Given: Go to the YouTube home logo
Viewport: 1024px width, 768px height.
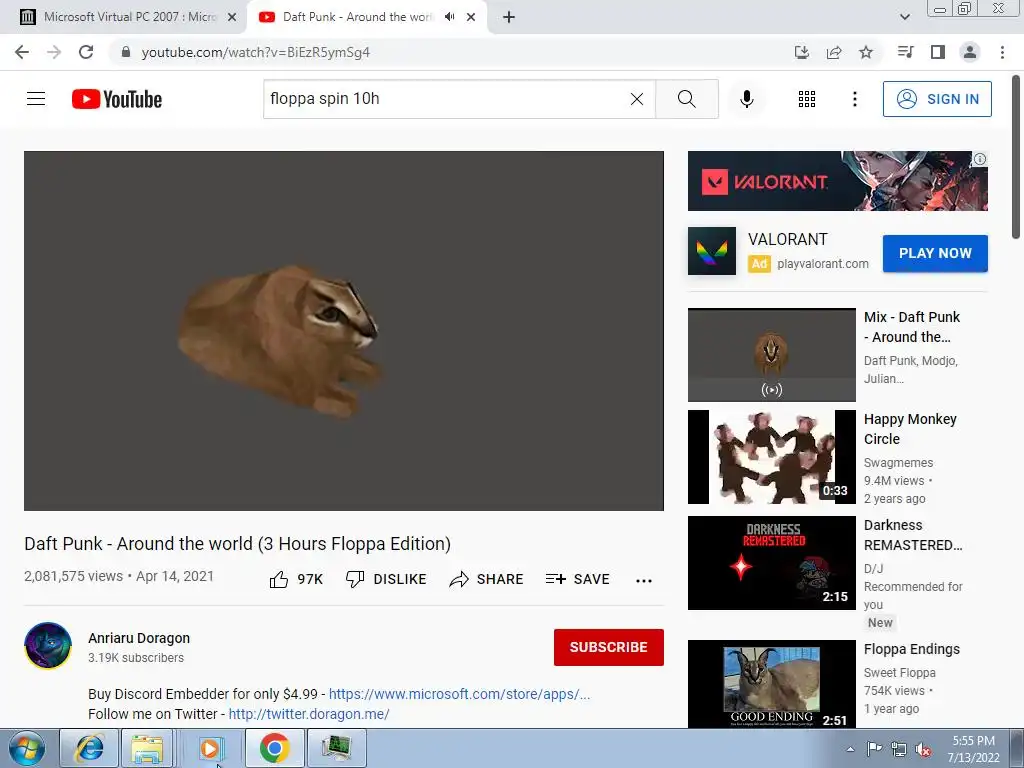Looking at the screenshot, I should click(117, 99).
